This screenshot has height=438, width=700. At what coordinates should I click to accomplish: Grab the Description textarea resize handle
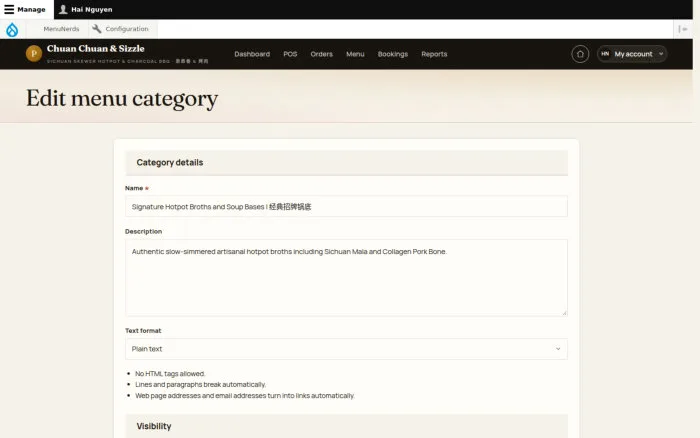click(564, 313)
